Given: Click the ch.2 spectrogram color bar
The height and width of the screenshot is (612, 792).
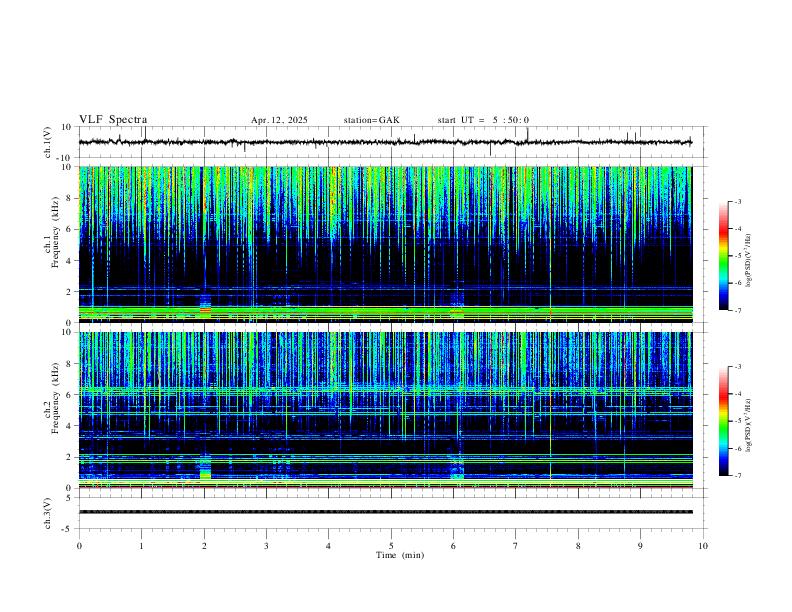Looking at the screenshot, I should coord(723,421).
